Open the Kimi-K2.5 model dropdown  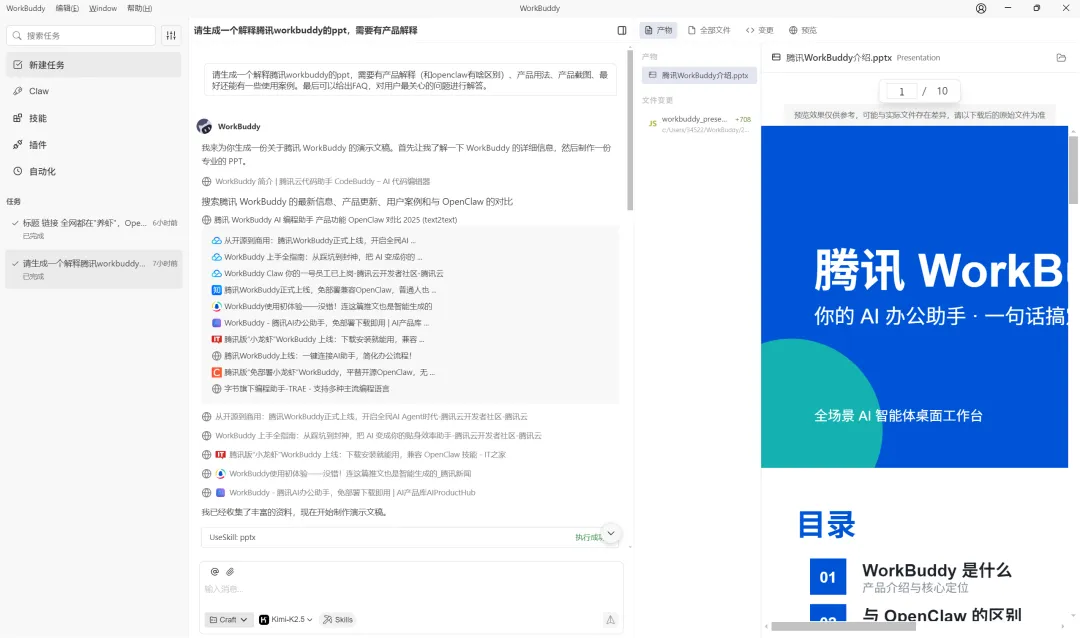(286, 619)
